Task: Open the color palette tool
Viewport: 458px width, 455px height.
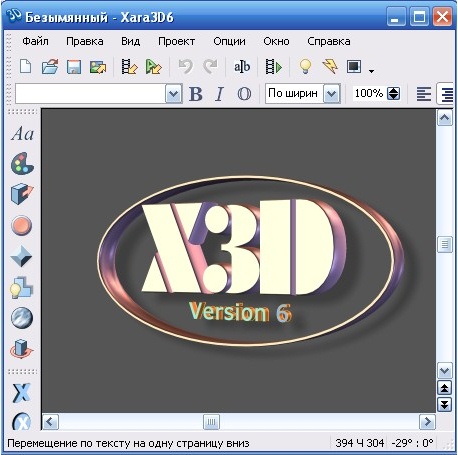Action: pyautogui.click(x=22, y=164)
